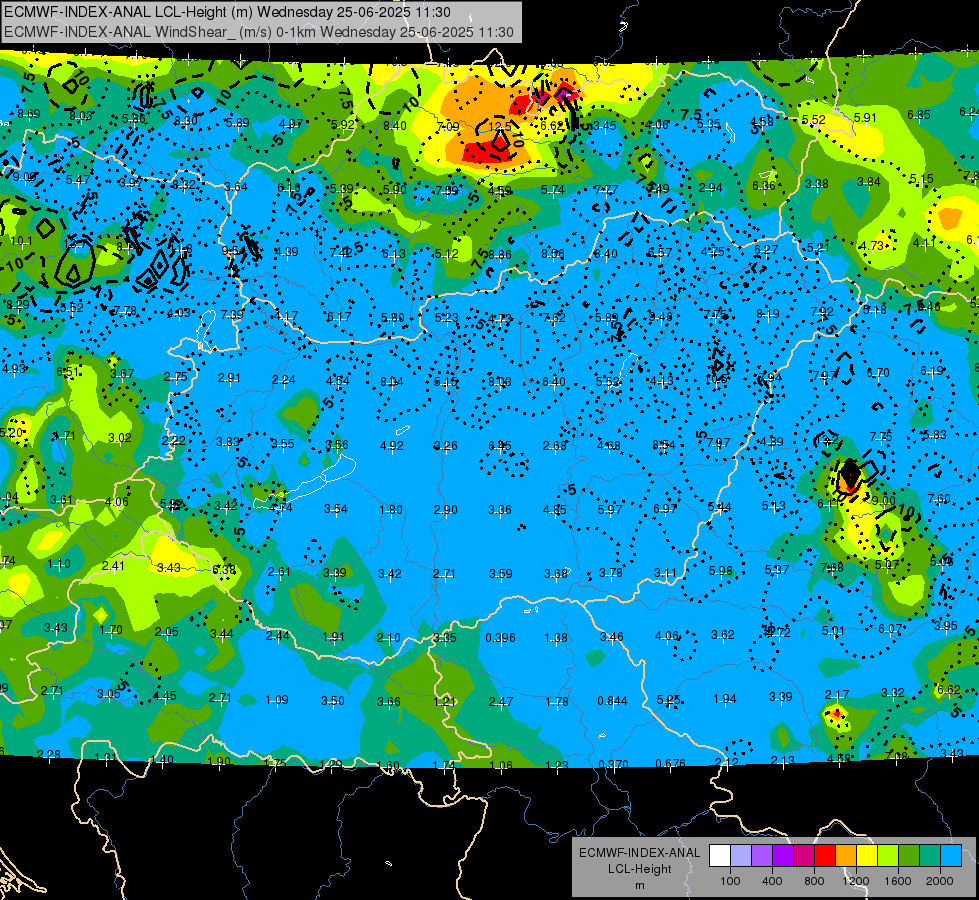Click the wind shear value 8.04
This screenshot has width=979, height=900.
tap(391, 382)
